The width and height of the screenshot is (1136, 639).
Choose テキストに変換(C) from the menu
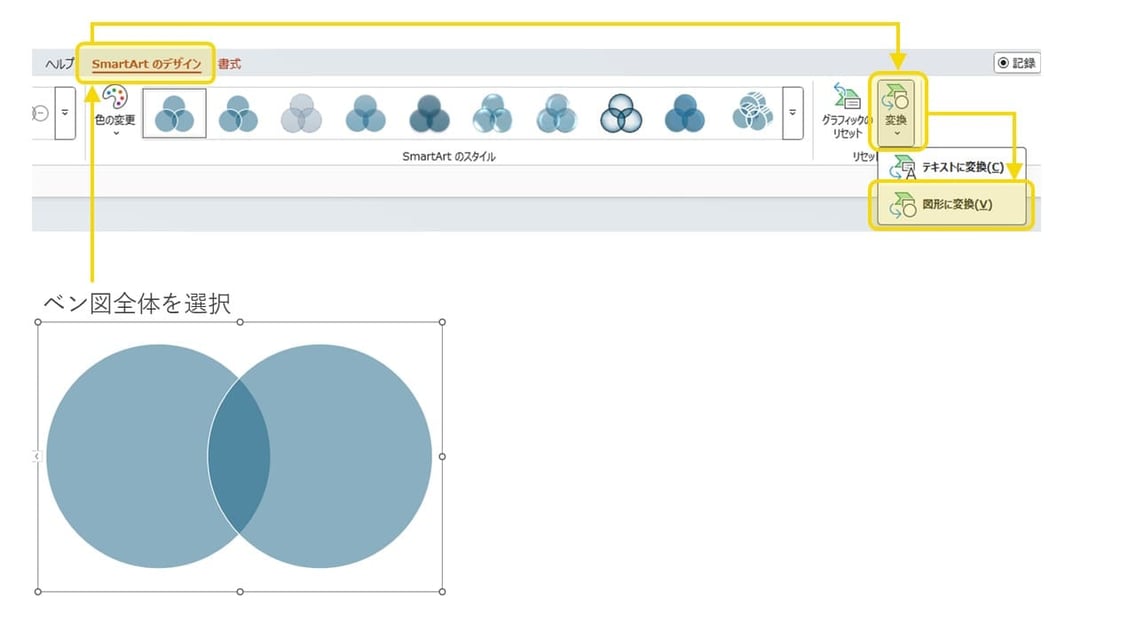pos(951,167)
